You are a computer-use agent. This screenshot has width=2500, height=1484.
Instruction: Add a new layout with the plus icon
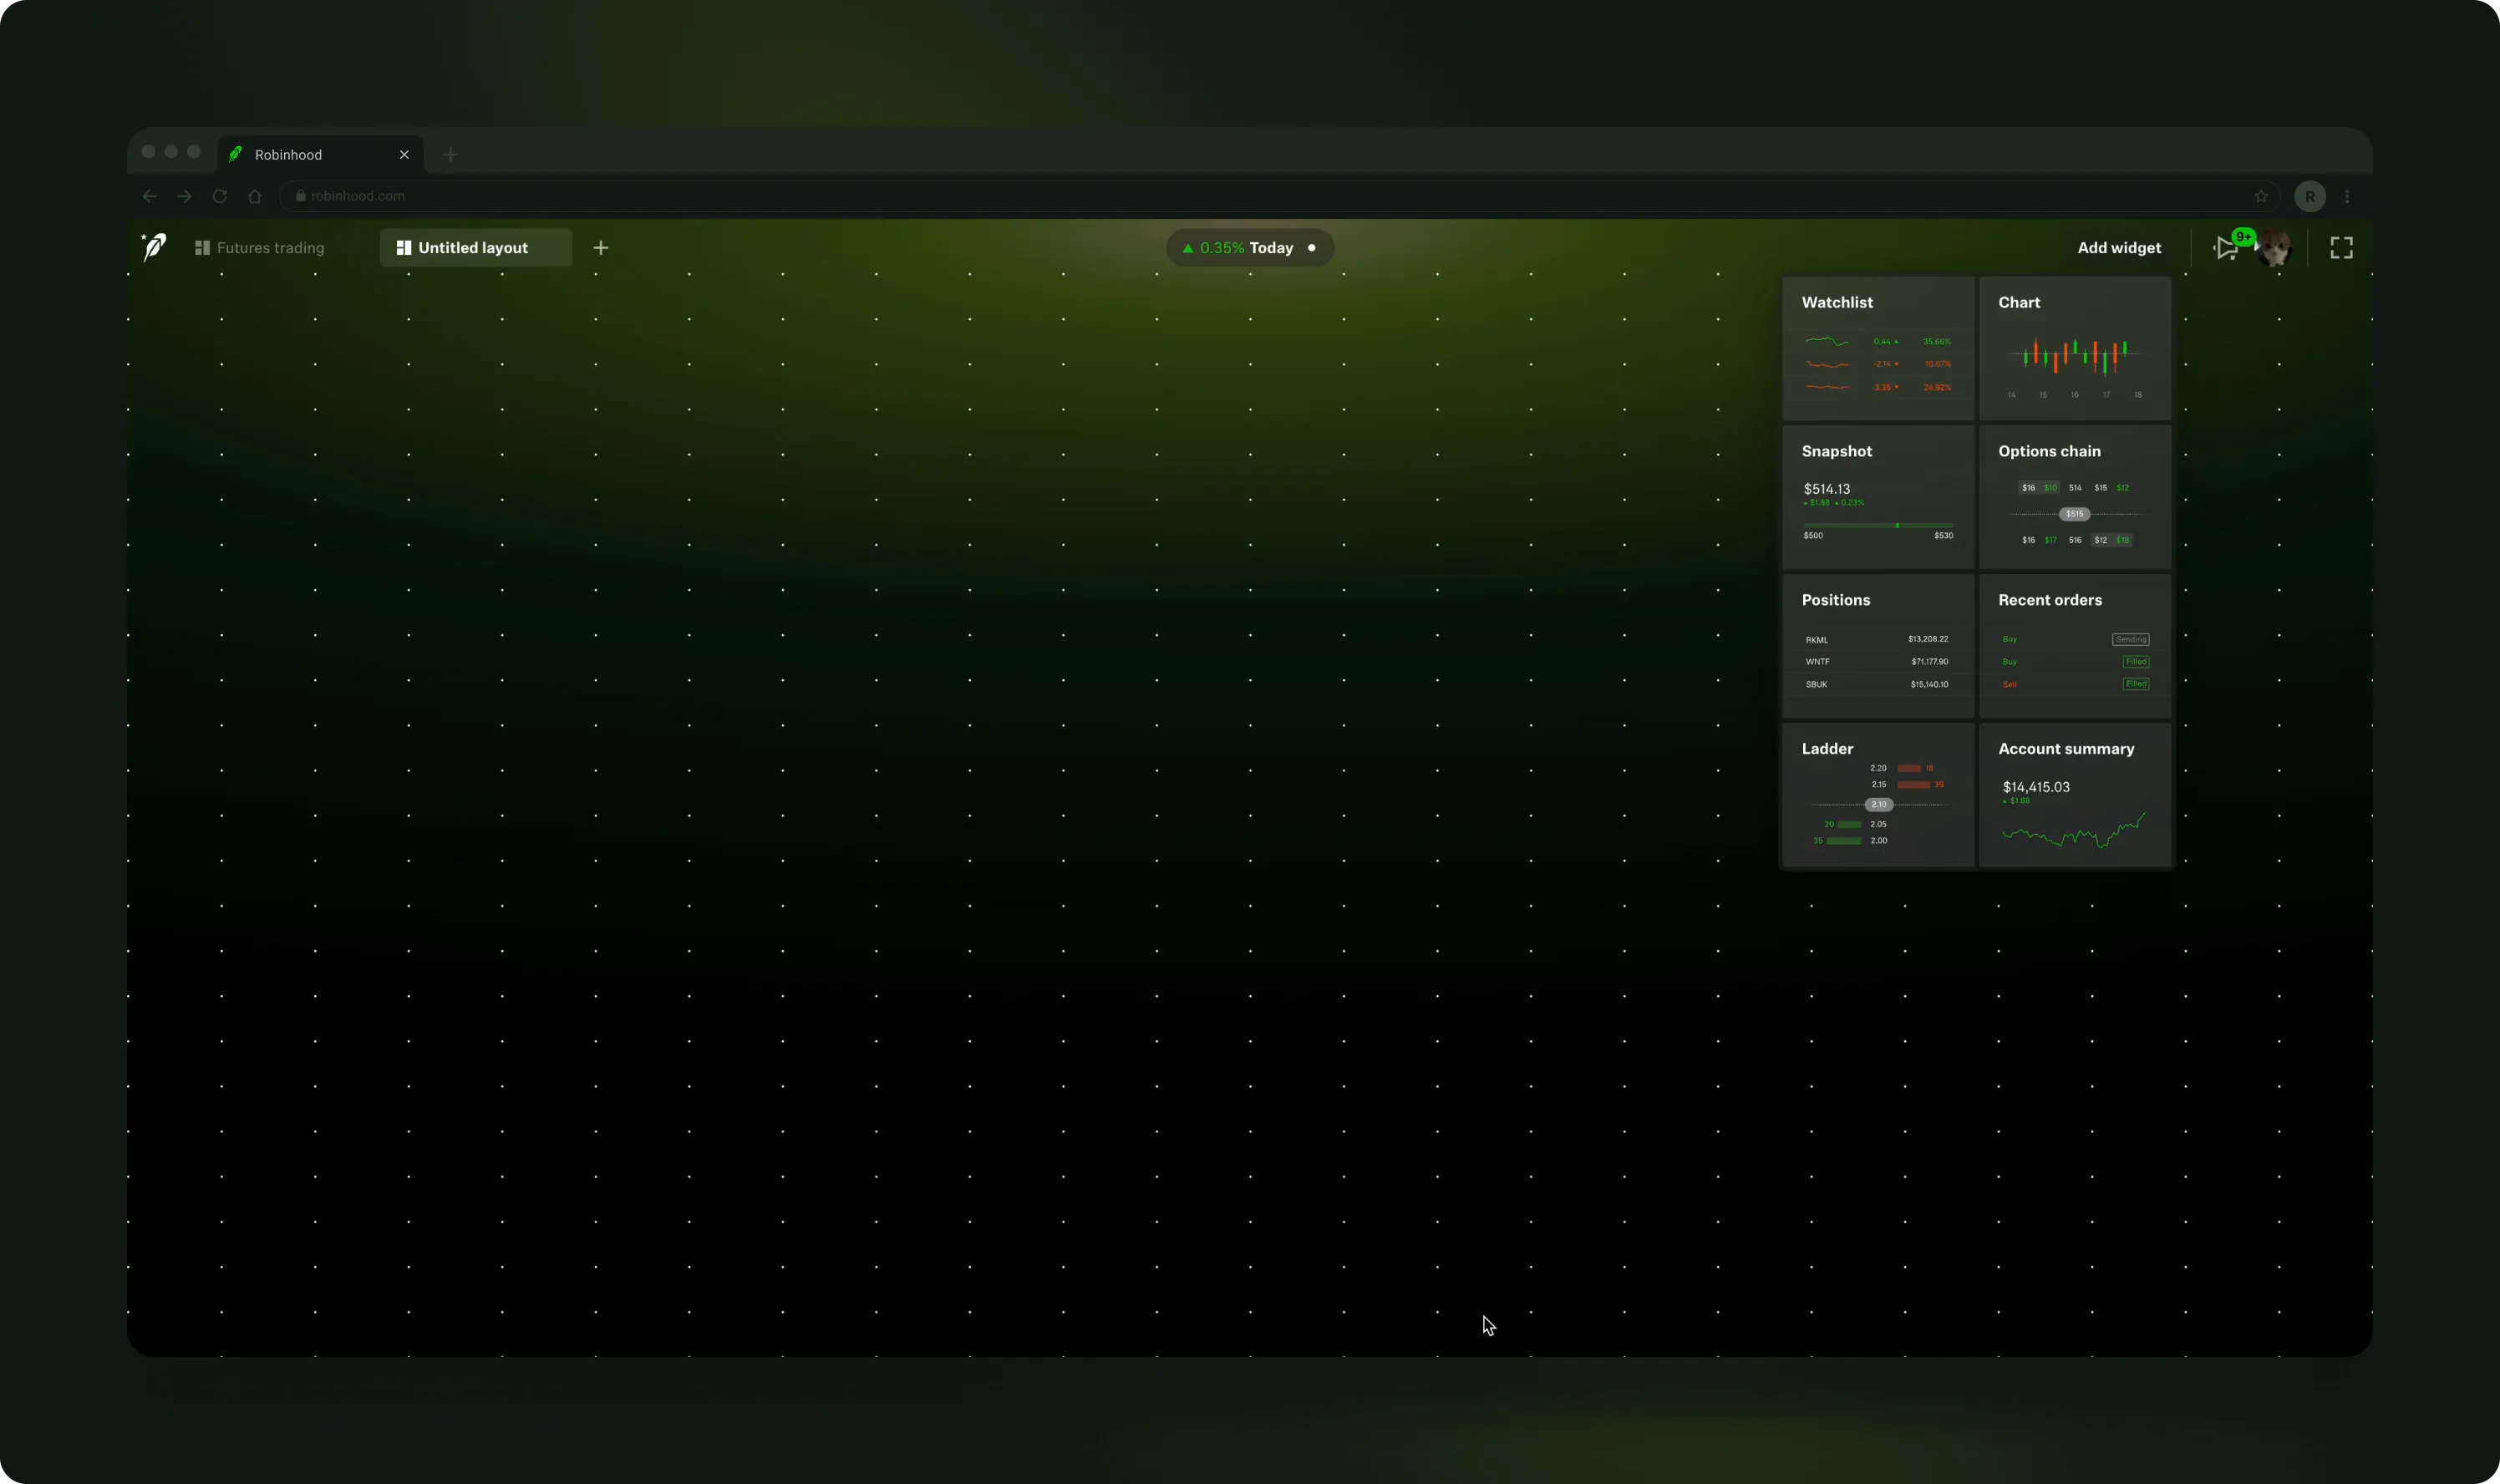[601, 248]
